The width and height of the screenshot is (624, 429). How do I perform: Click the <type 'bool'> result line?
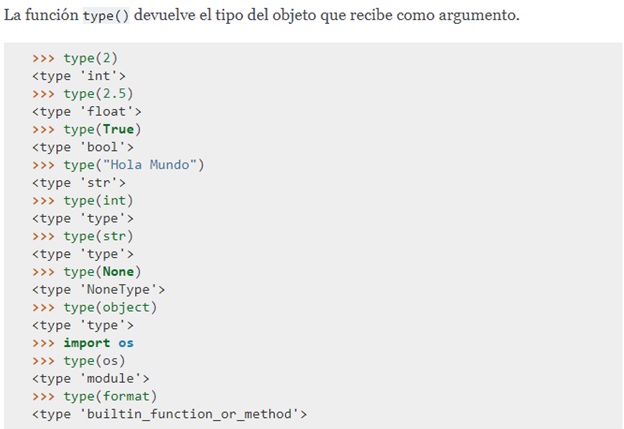[83, 147]
